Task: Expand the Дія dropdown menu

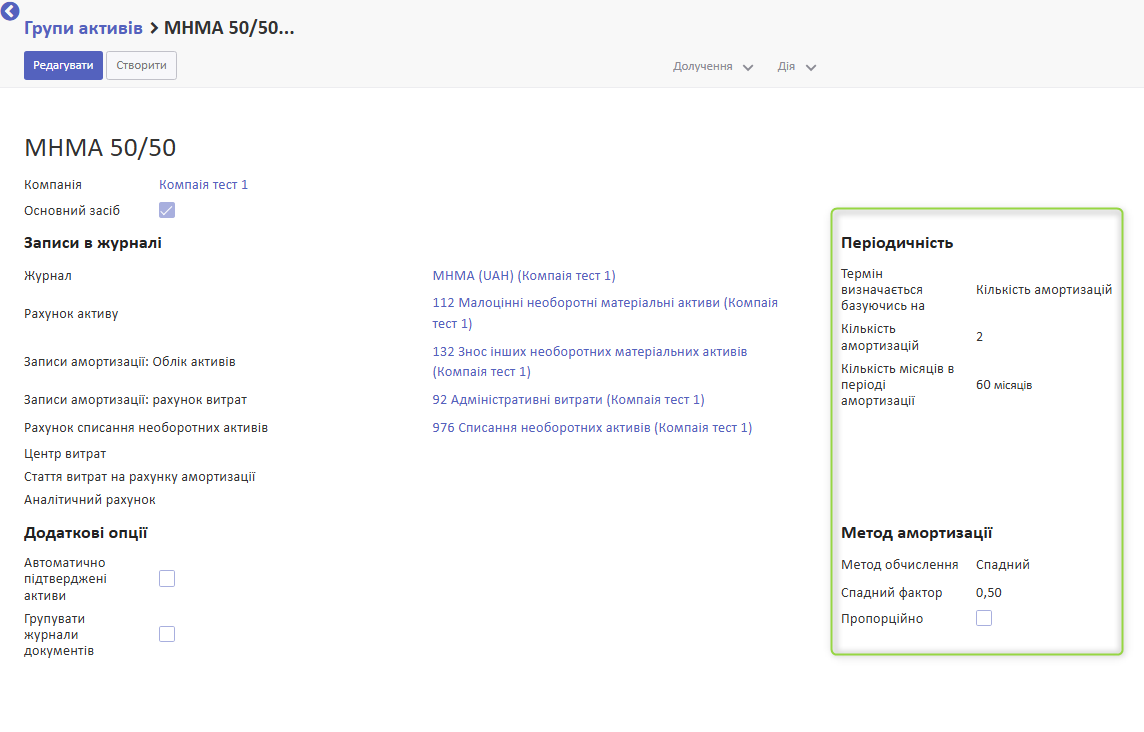Action: click(x=797, y=66)
